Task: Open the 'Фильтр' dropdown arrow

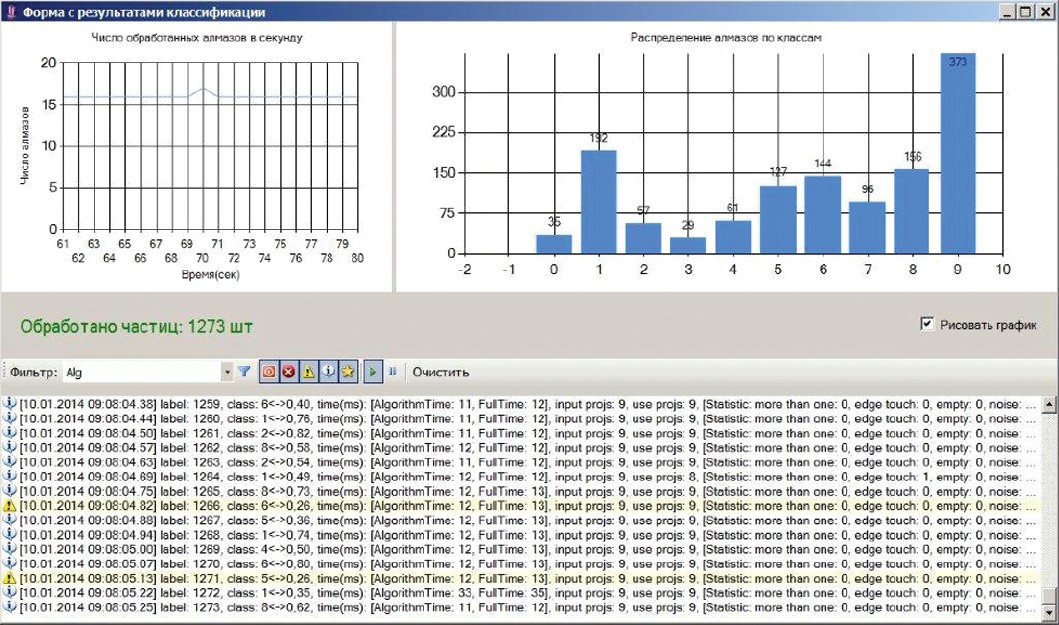Action: pos(227,372)
